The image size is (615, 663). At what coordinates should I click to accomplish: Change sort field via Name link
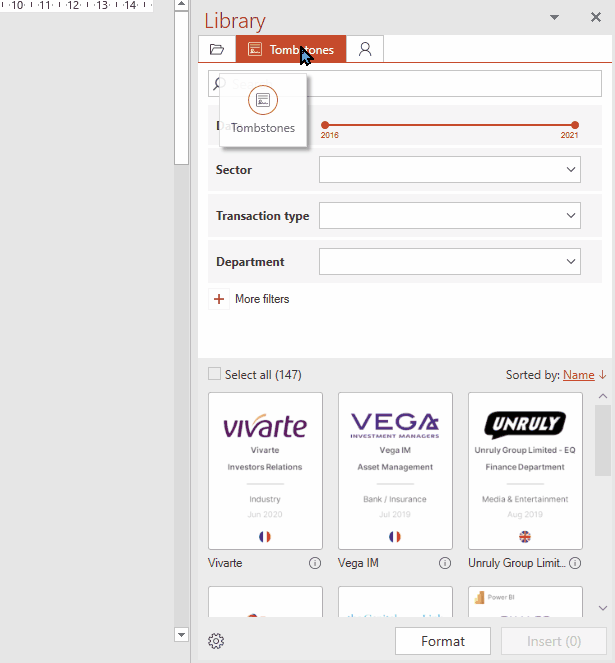579,375
